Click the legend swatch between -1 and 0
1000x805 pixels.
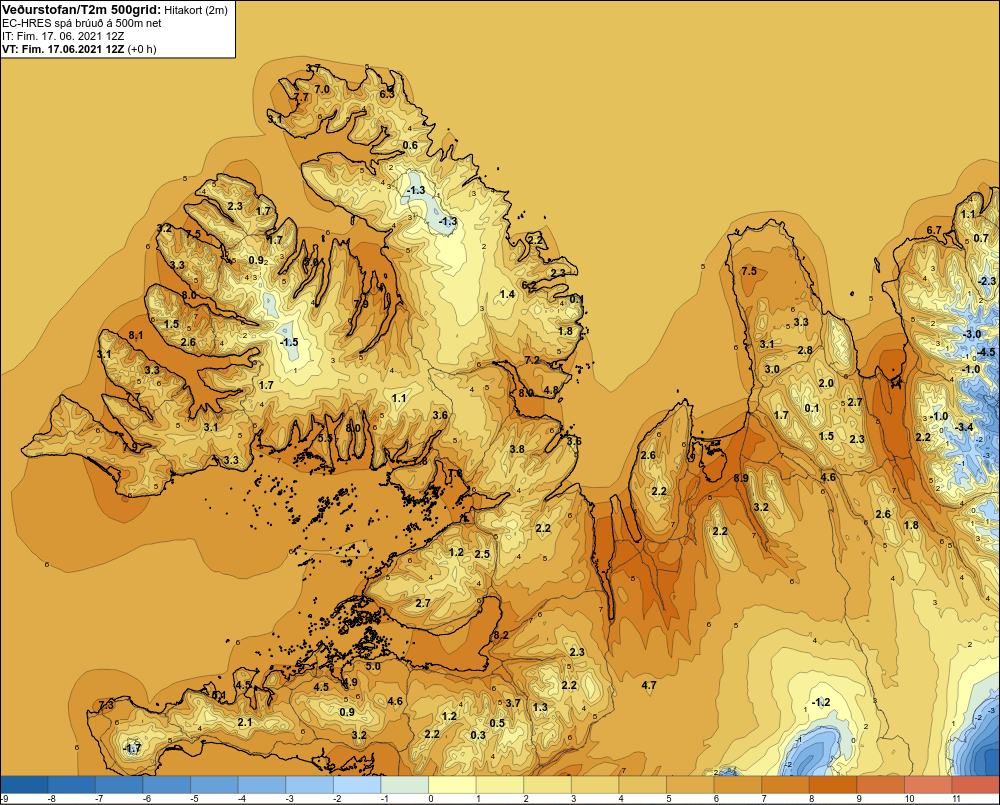[x=405, y=785]
